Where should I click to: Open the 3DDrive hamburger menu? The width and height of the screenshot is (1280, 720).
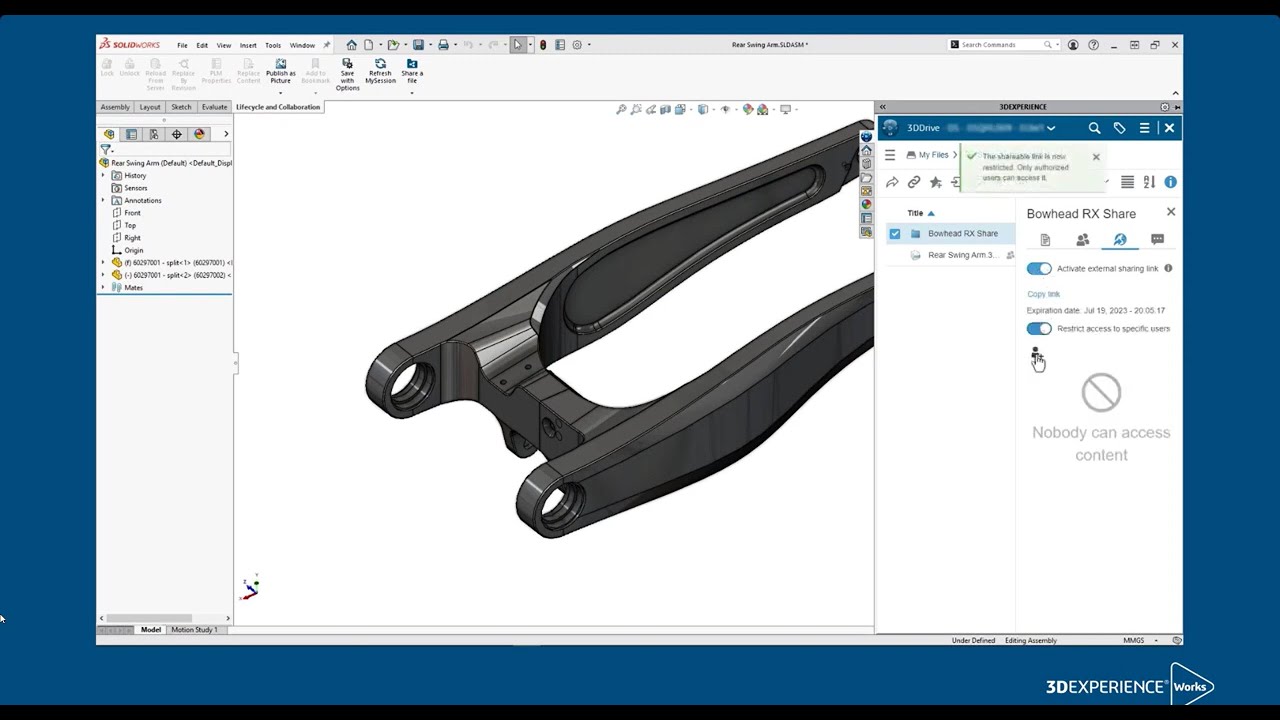(x=1144, y=128)
